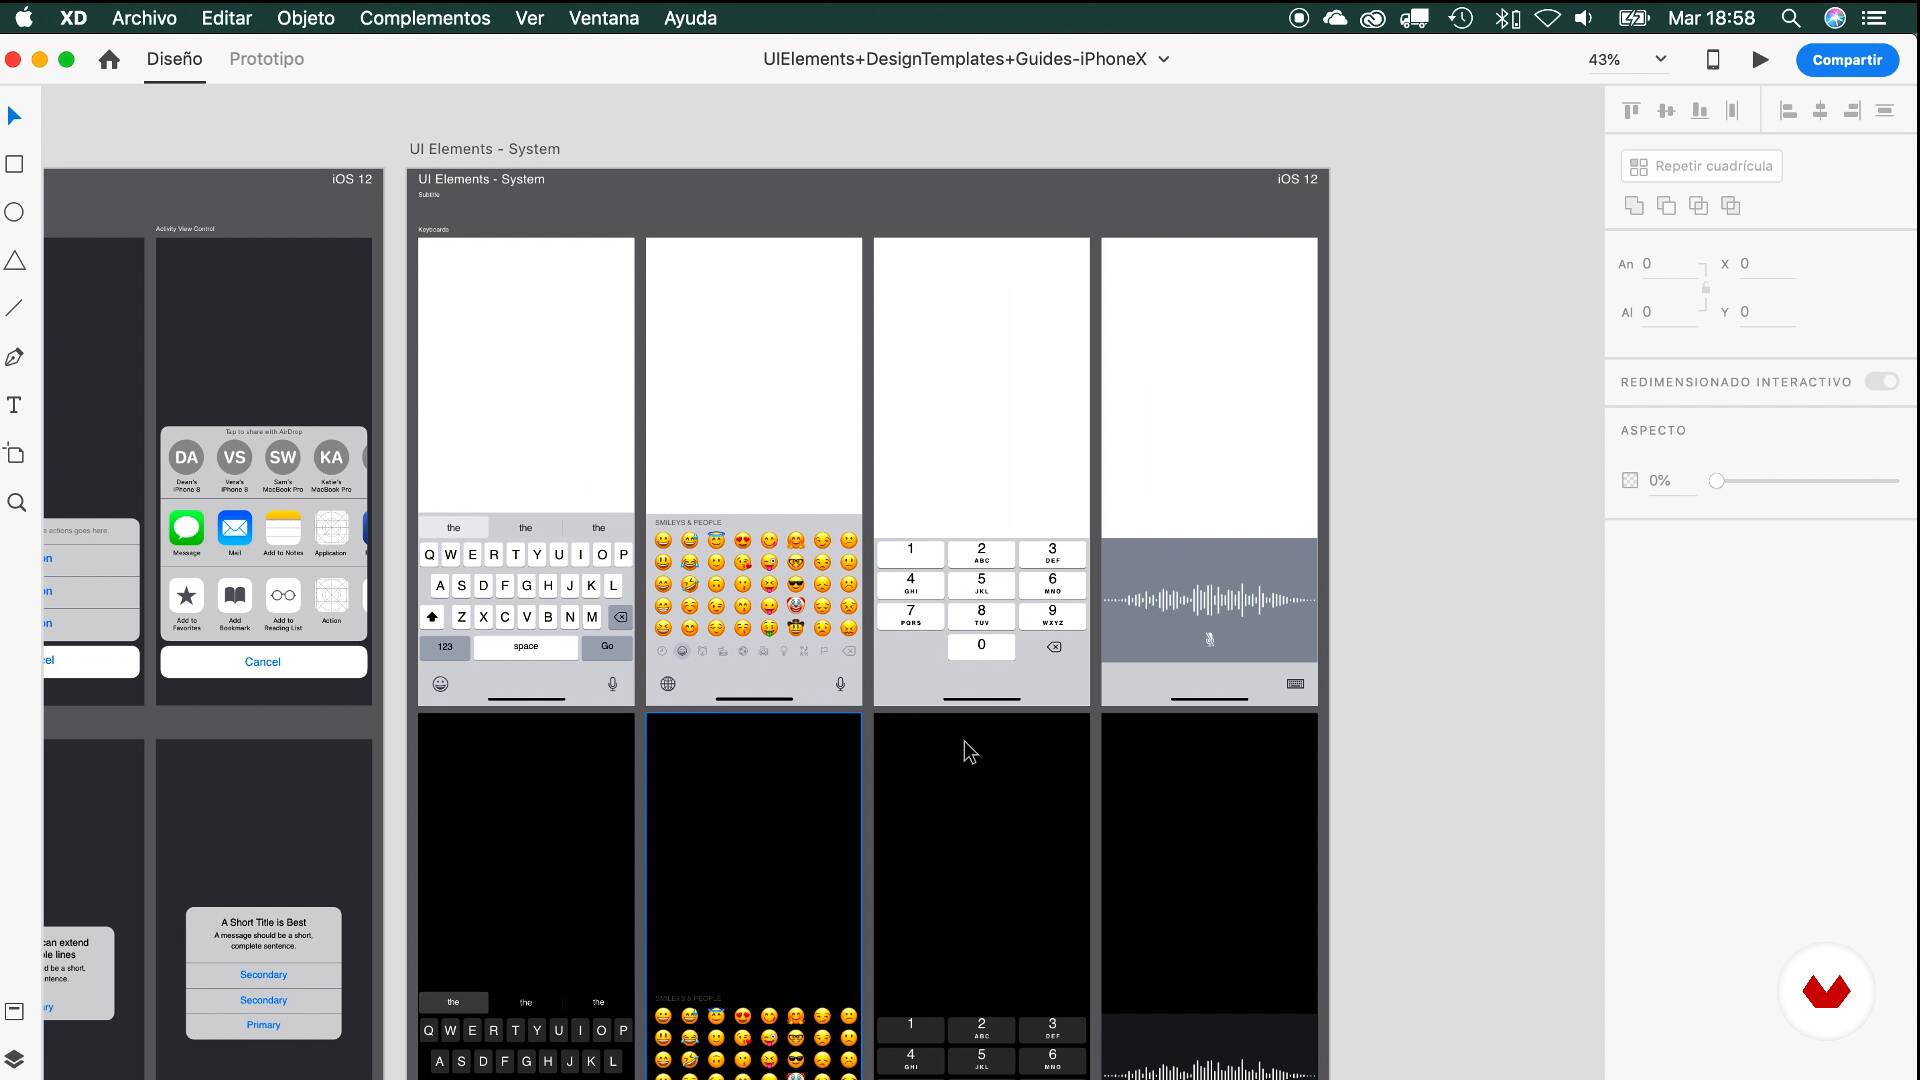
Task: Open the macOS Control Center list icon
Action: 1875,18
